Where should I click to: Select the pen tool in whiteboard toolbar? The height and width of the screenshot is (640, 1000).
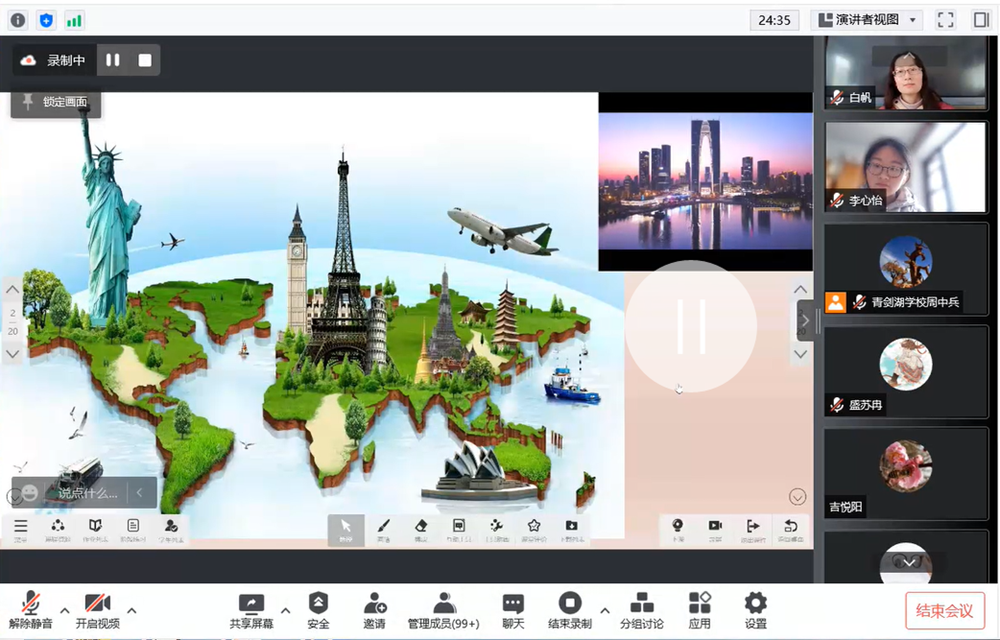383,529
